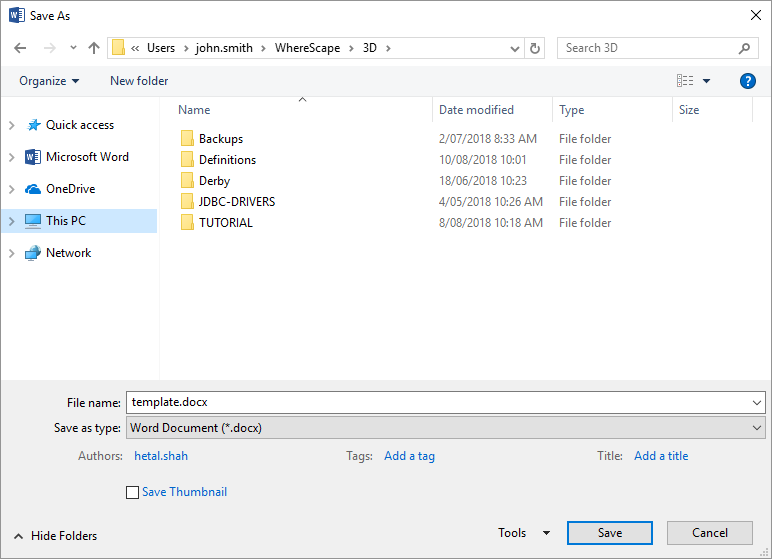The width and height of the screenshot is (772, 559).
Task: Collapse the pane with Hide Folders
Action: (x=56, y=536)
